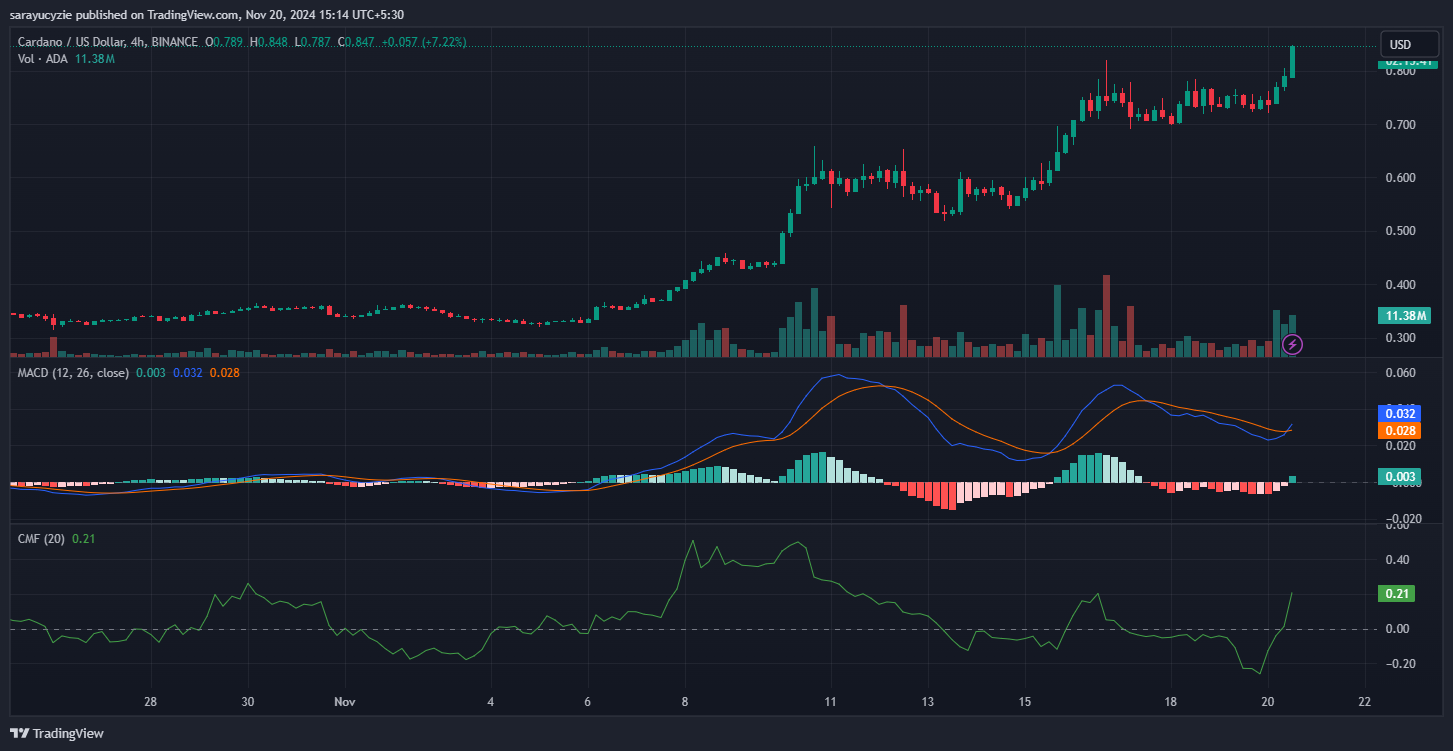Viewport: 1453px width, 751px height.
Task: Click the 0.40 CMF scale label
Action: [x=1397, y=560]
